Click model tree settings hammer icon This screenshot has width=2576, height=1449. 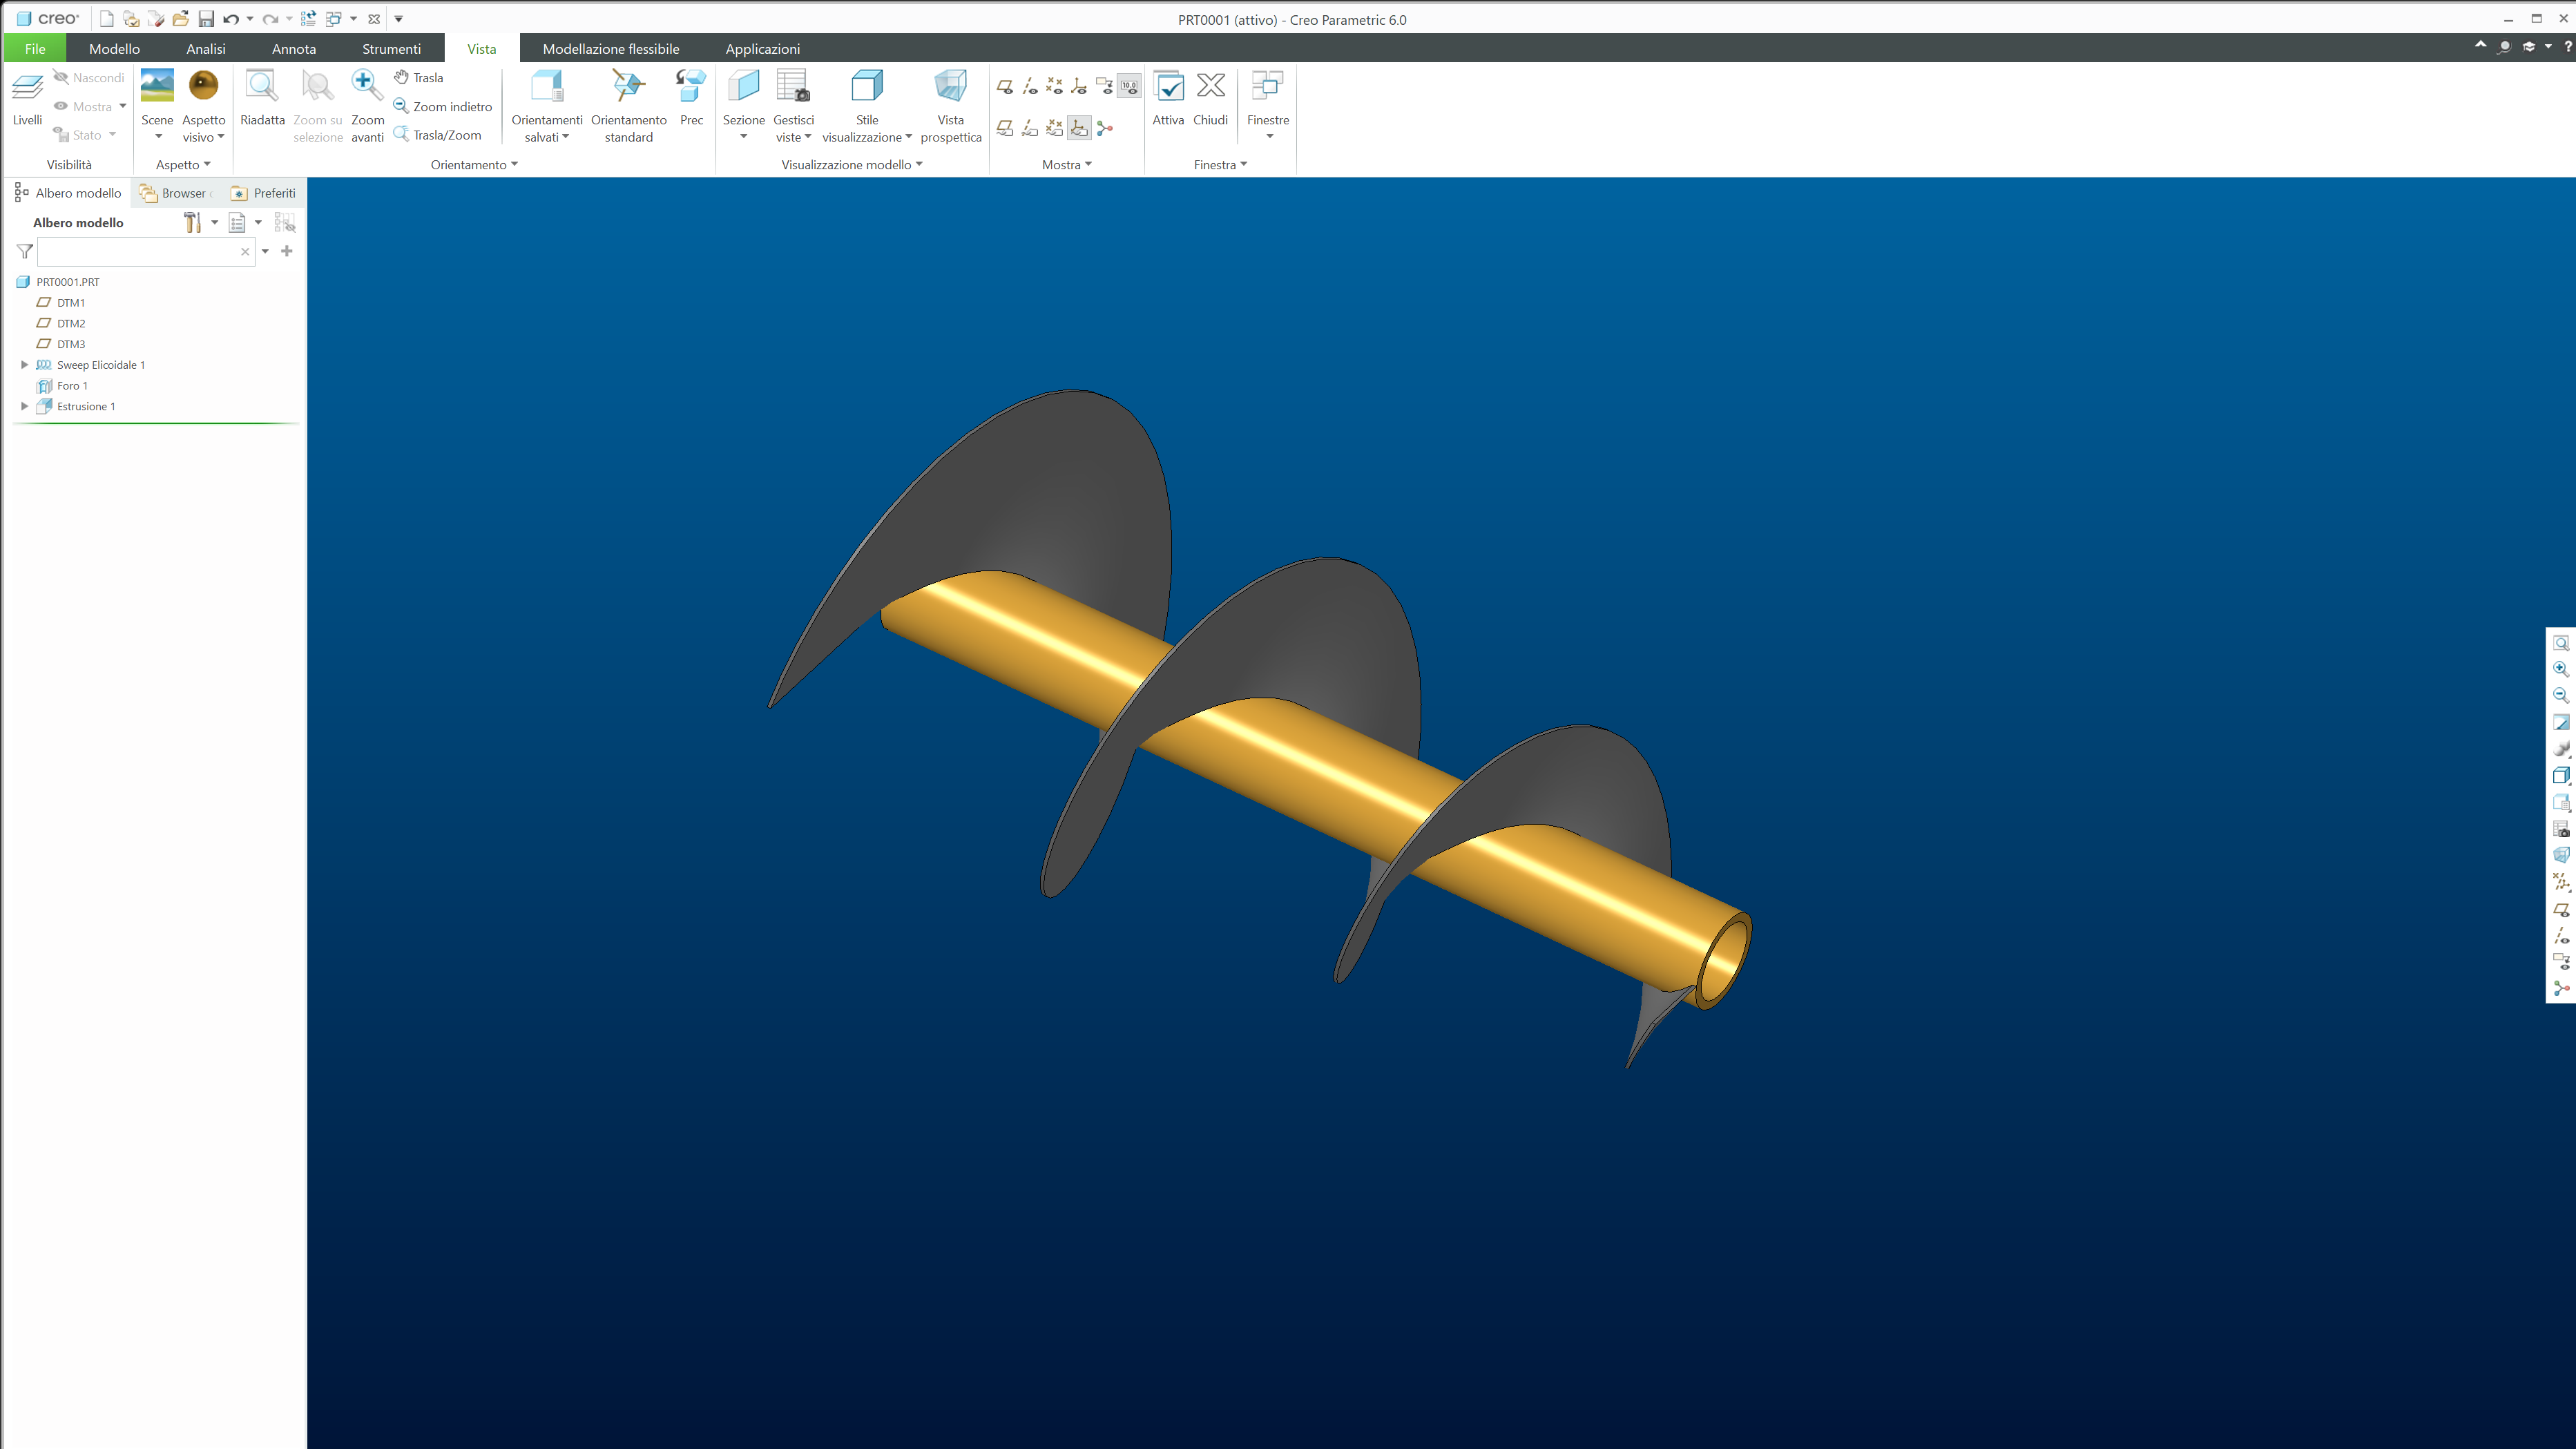click(x=192, y=222)
